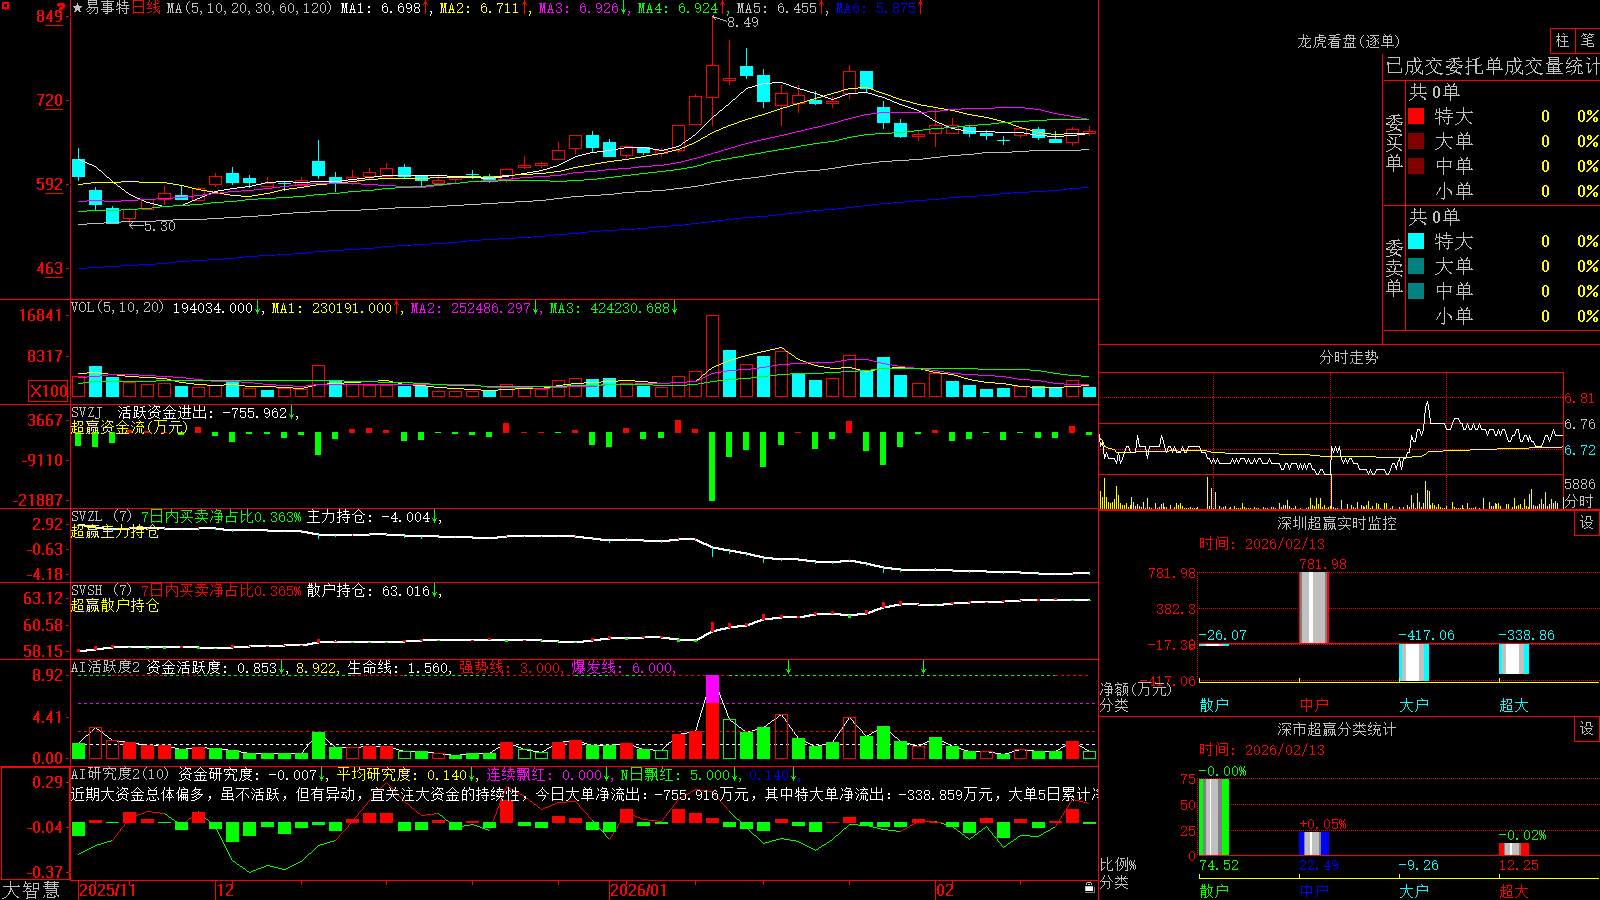The image size is (1600, 900).
Task: Click the 深市超赢分类统计 panel title
Action: pyautogui.click(x=1336, y=729)
